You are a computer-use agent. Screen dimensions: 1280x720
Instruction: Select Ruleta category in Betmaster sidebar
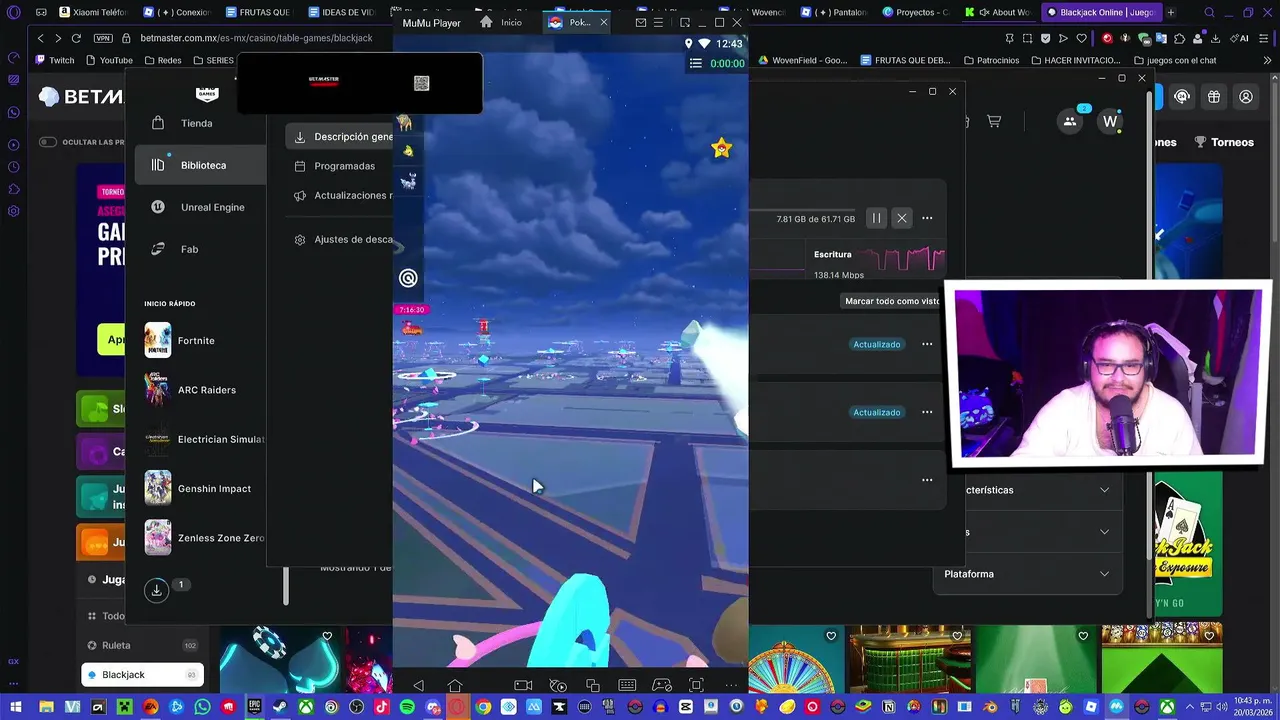142,645
